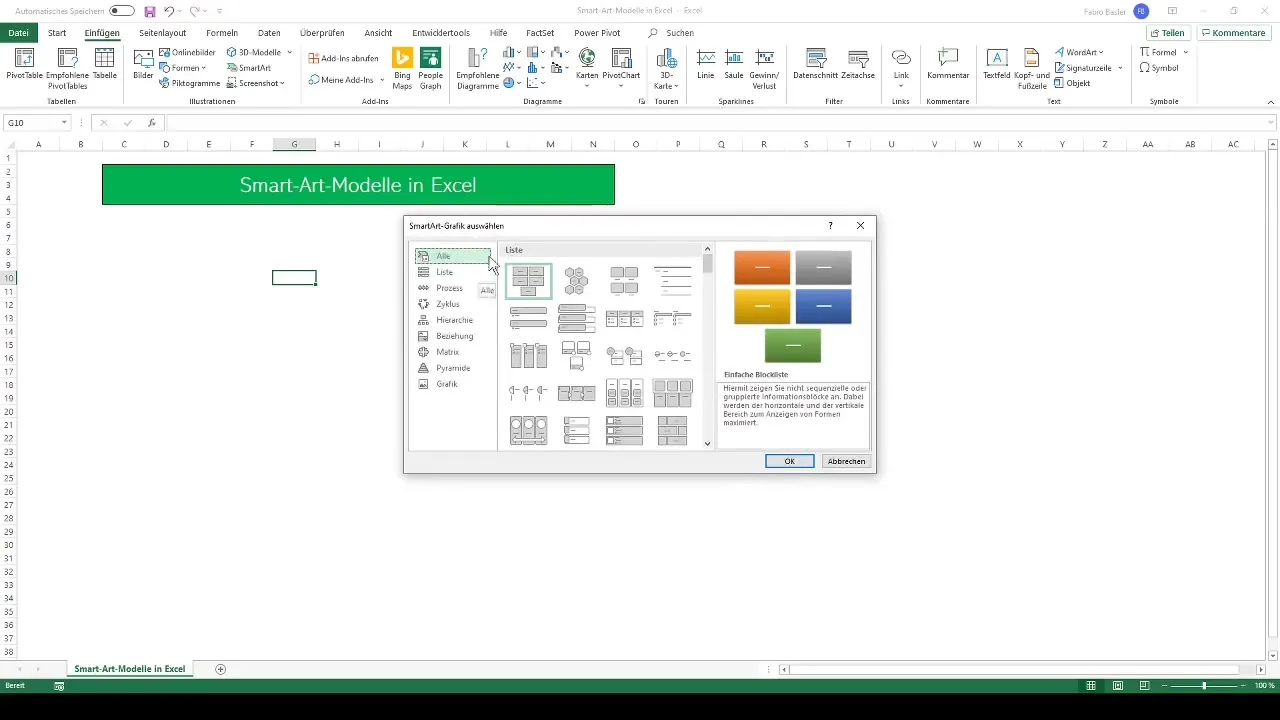The height and width of the screenshot is (720, 1280).
Task: Click the zoom slider in status bar
Action: (x=1204, y=686)
